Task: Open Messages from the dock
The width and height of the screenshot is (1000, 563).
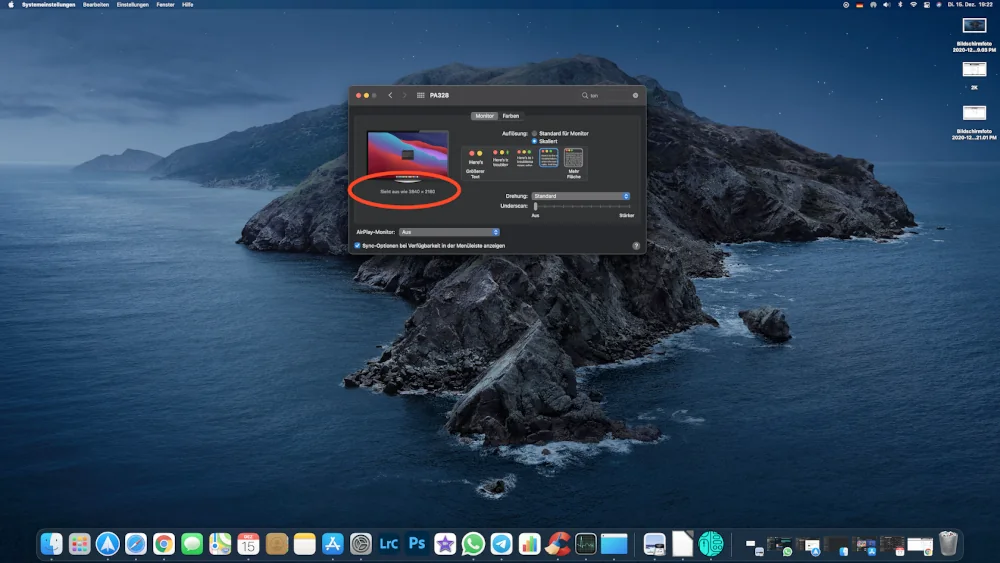Action: [192, 544]
